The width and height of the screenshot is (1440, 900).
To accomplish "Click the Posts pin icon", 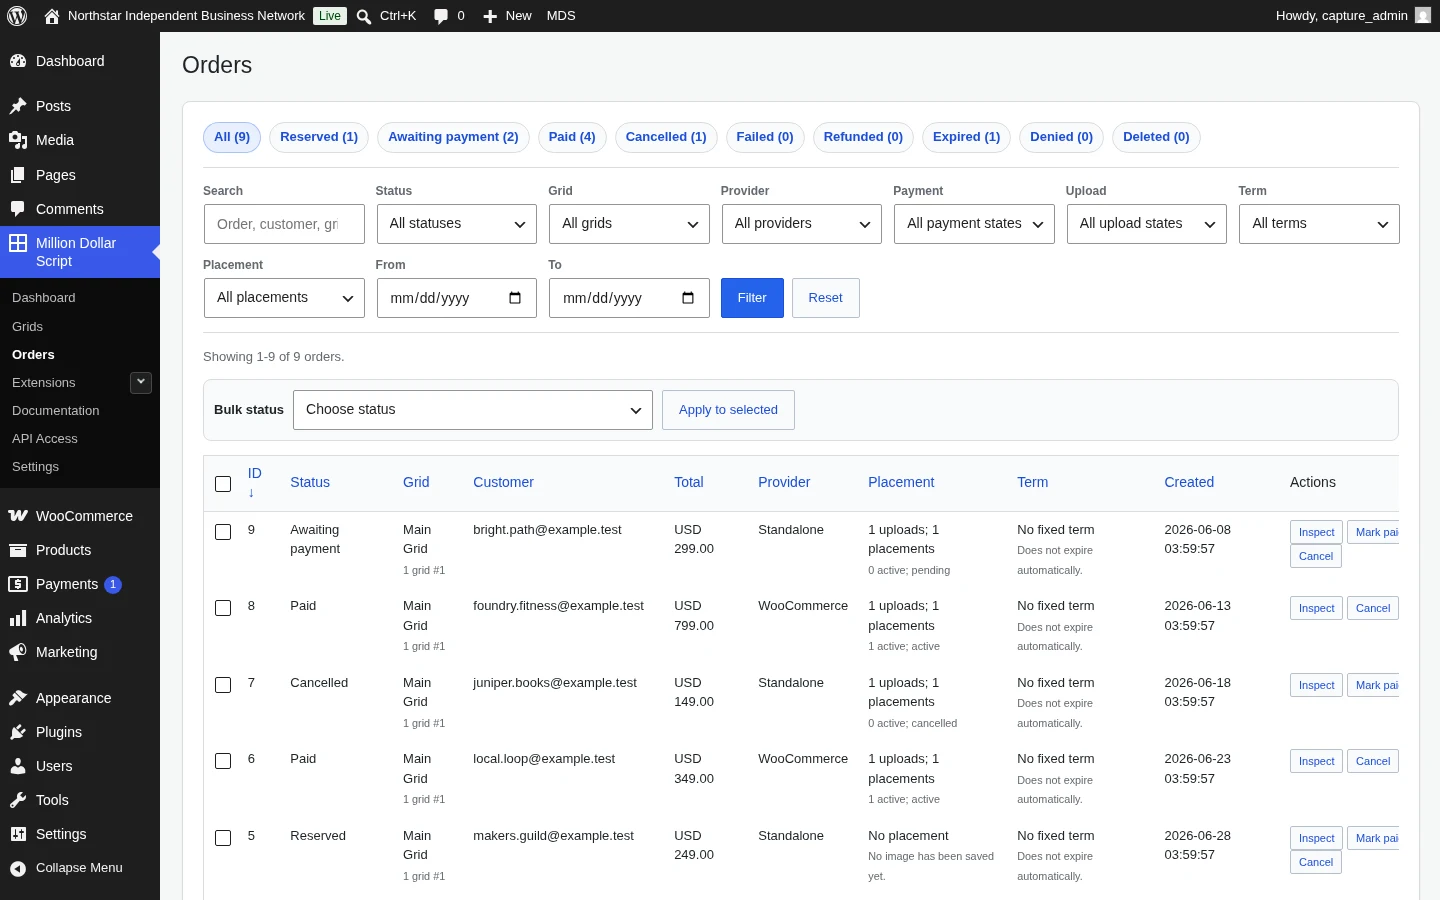I will (x=18, y=106).
